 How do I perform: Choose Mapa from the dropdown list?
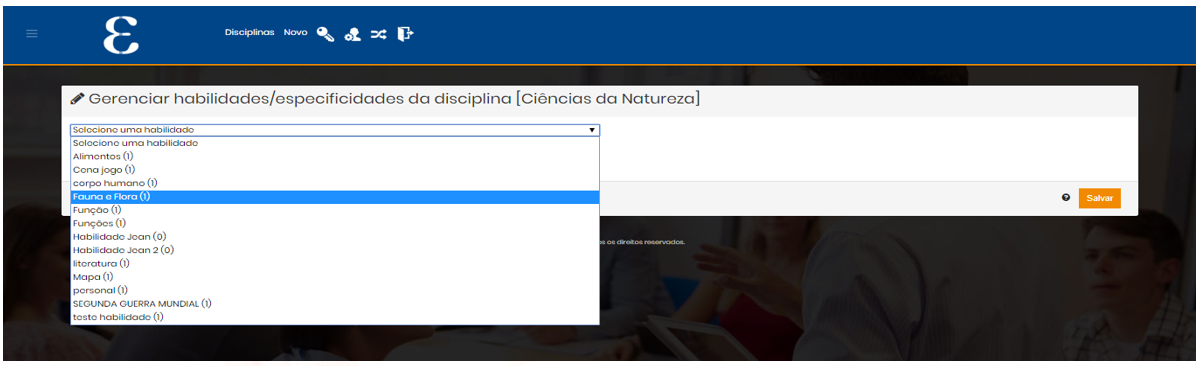coord(335,276)
